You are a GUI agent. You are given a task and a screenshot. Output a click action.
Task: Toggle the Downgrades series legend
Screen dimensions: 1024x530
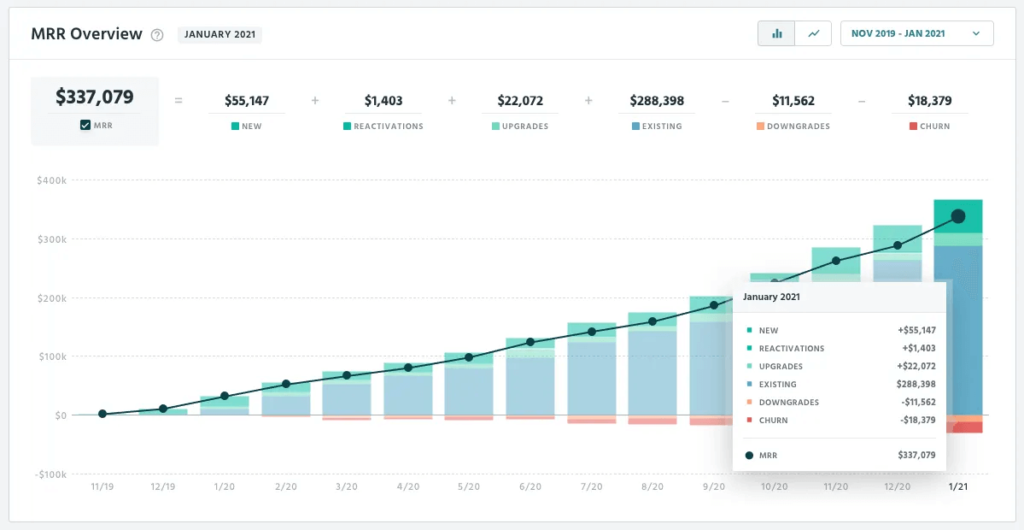(793, 127)
